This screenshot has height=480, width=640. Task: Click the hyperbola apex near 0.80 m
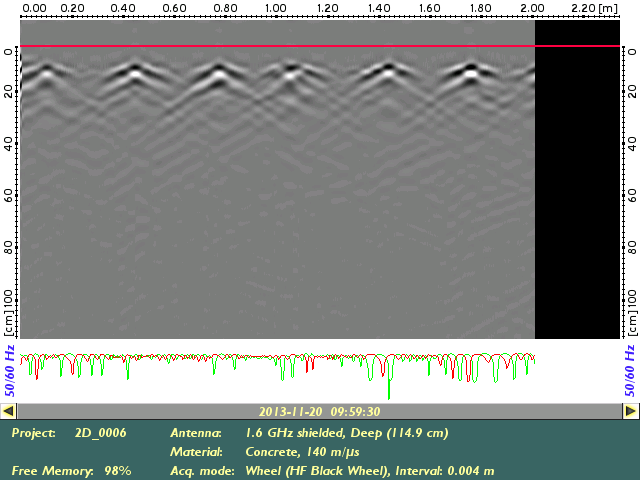point(220,69)
